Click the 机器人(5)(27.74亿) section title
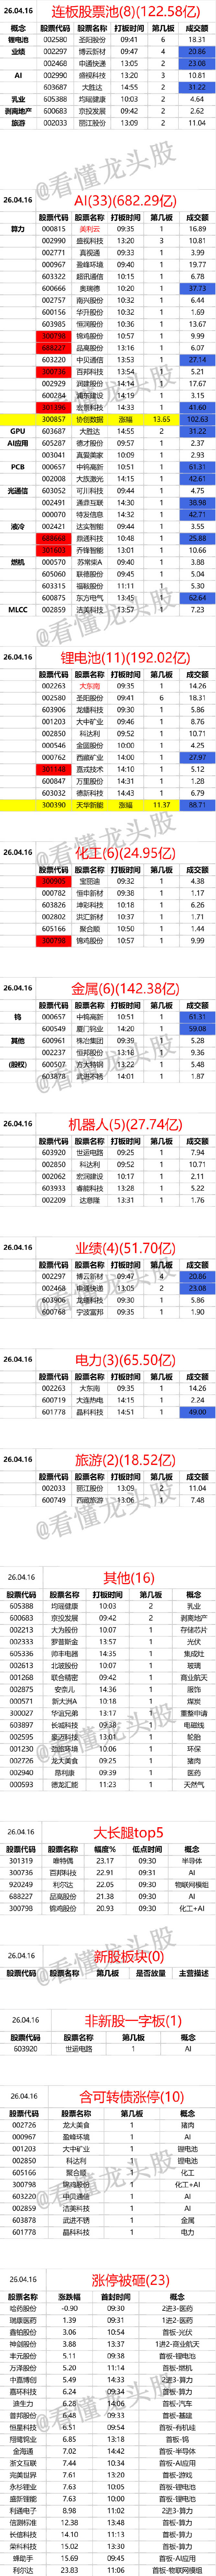The width and height of the screenshot is (216, 2576). (x=125, y=1124)
